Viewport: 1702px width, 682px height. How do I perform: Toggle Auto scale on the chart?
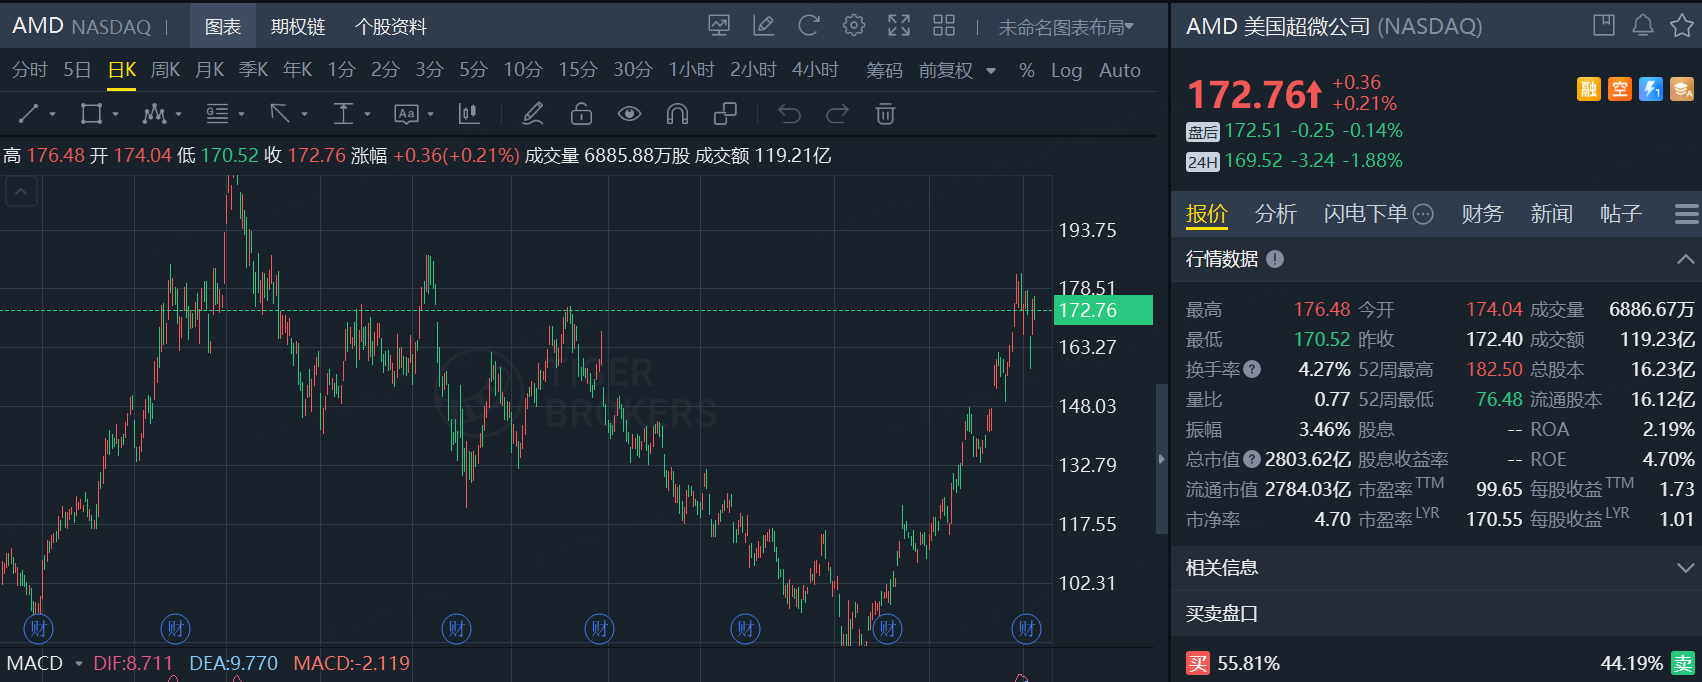pyautogui.click(x=1120, y=70)
